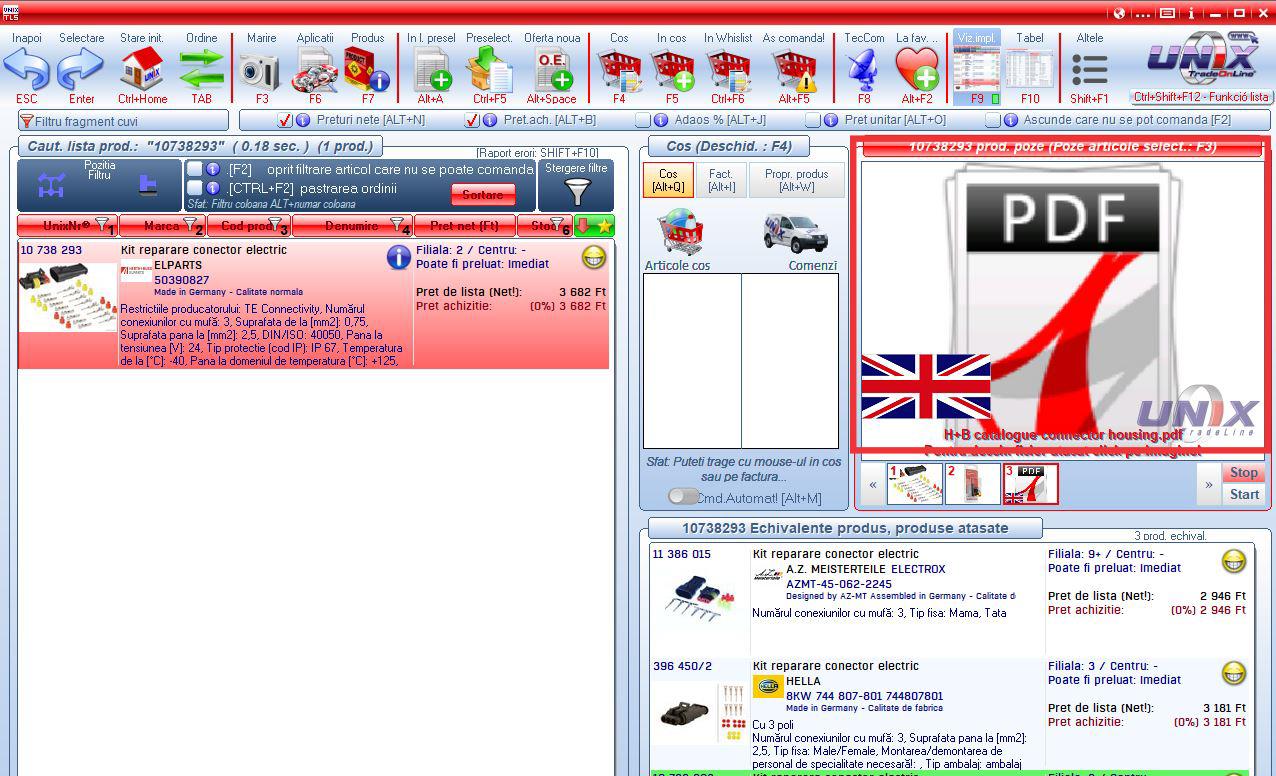Open Cod prod column filter

274,225
